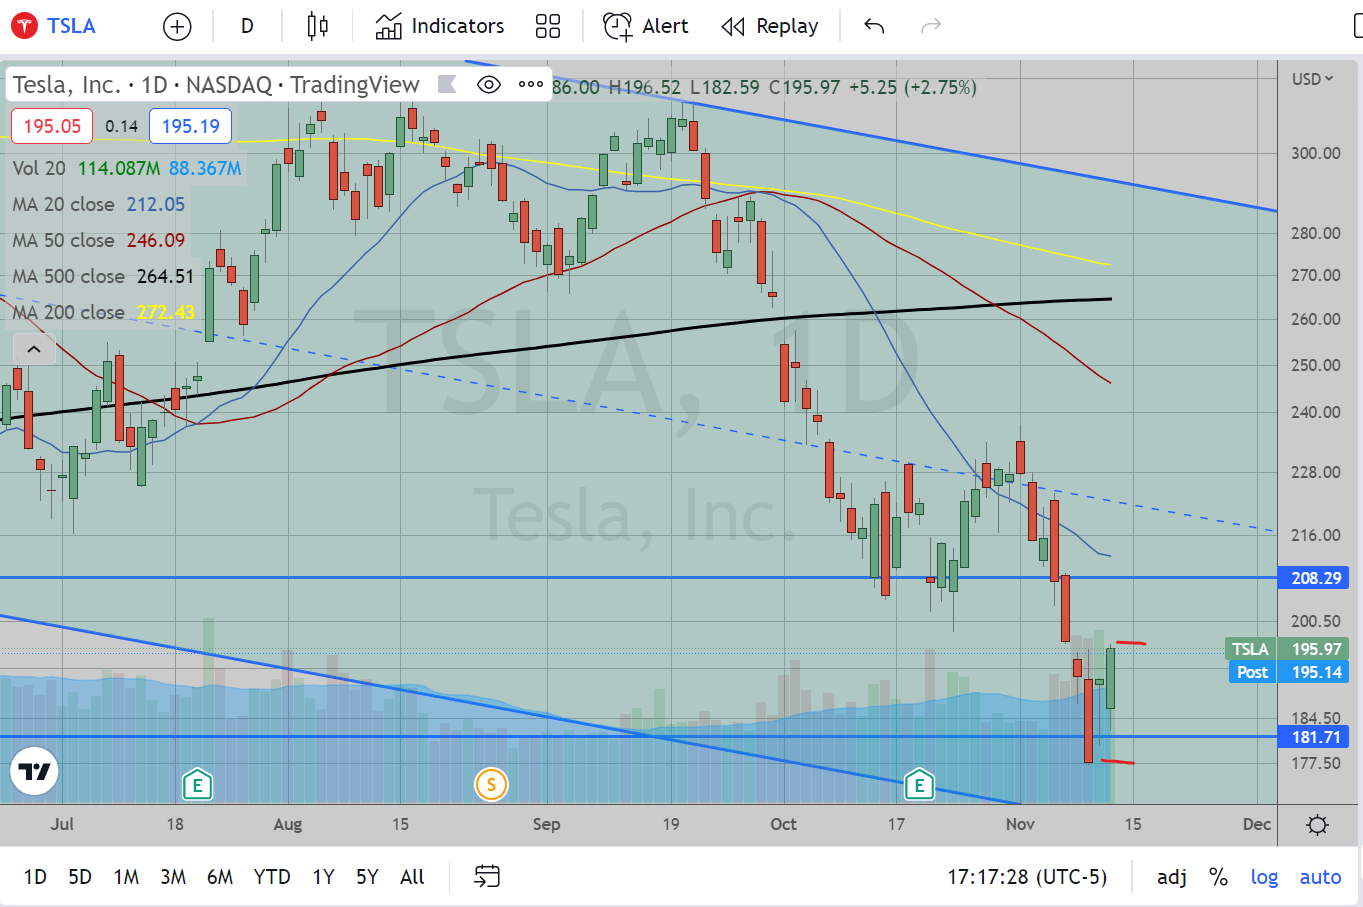This screenshot has width=1363, height=907.
Task: Undo the last chart action
Action: pyautogui.click(x=874, y=26)
